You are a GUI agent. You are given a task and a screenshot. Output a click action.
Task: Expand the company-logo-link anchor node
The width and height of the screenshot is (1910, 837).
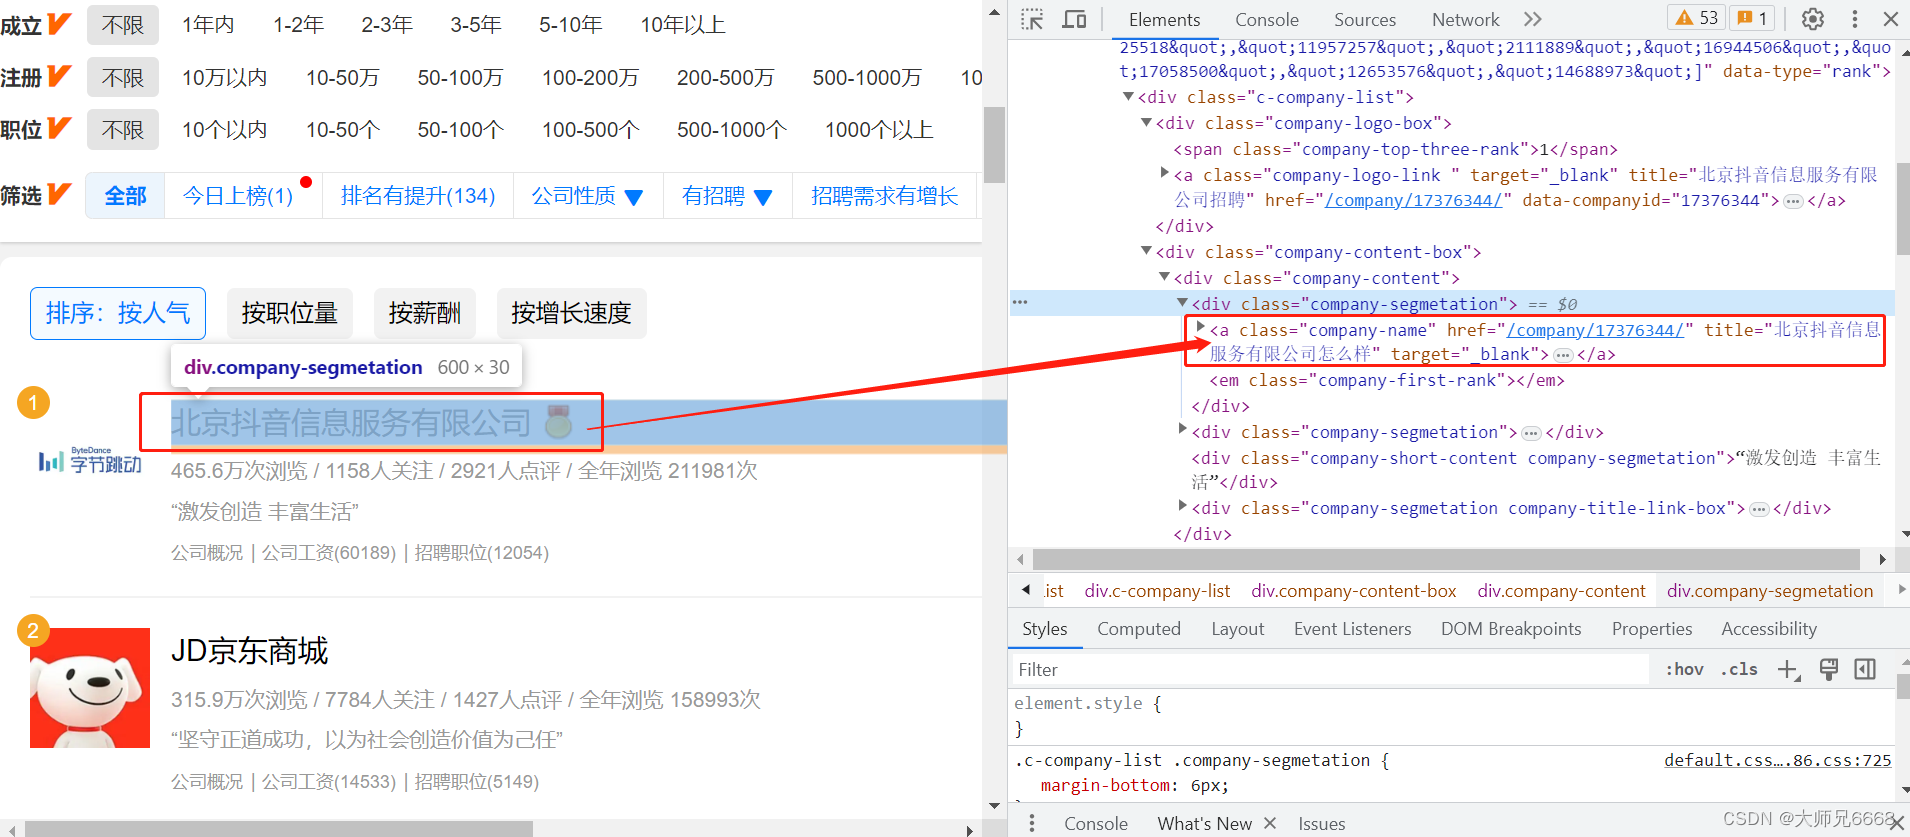pyautogui.click(x=1164, y=173)
